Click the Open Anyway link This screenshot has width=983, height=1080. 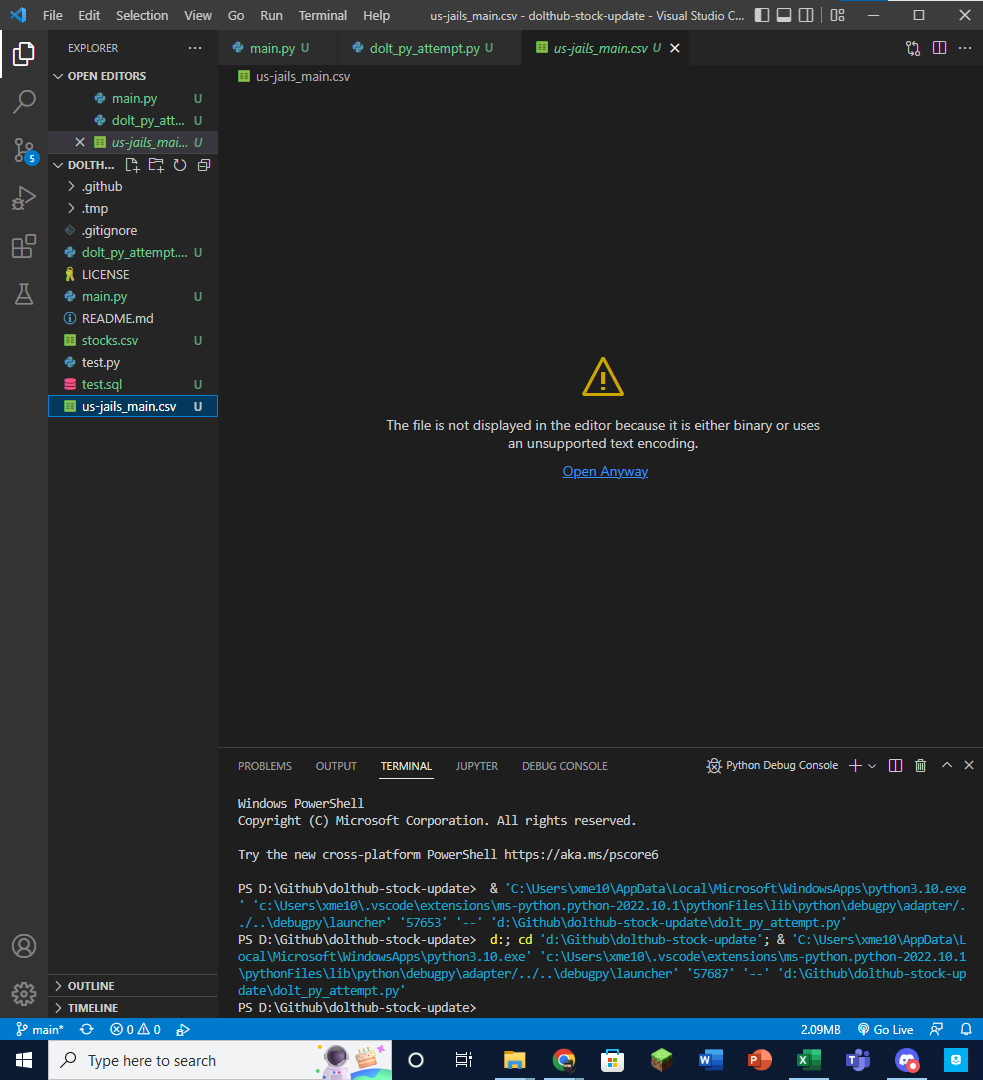click(x=605, y=471)
